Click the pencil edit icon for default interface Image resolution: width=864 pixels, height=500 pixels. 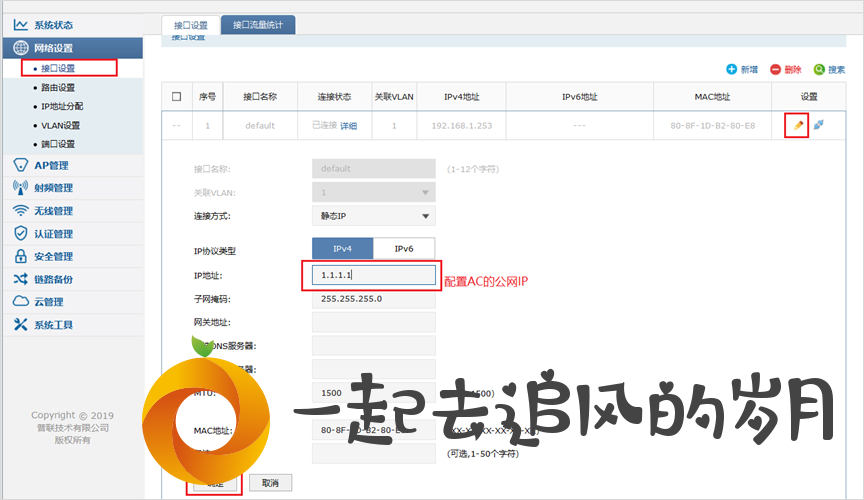pos(798,125)
